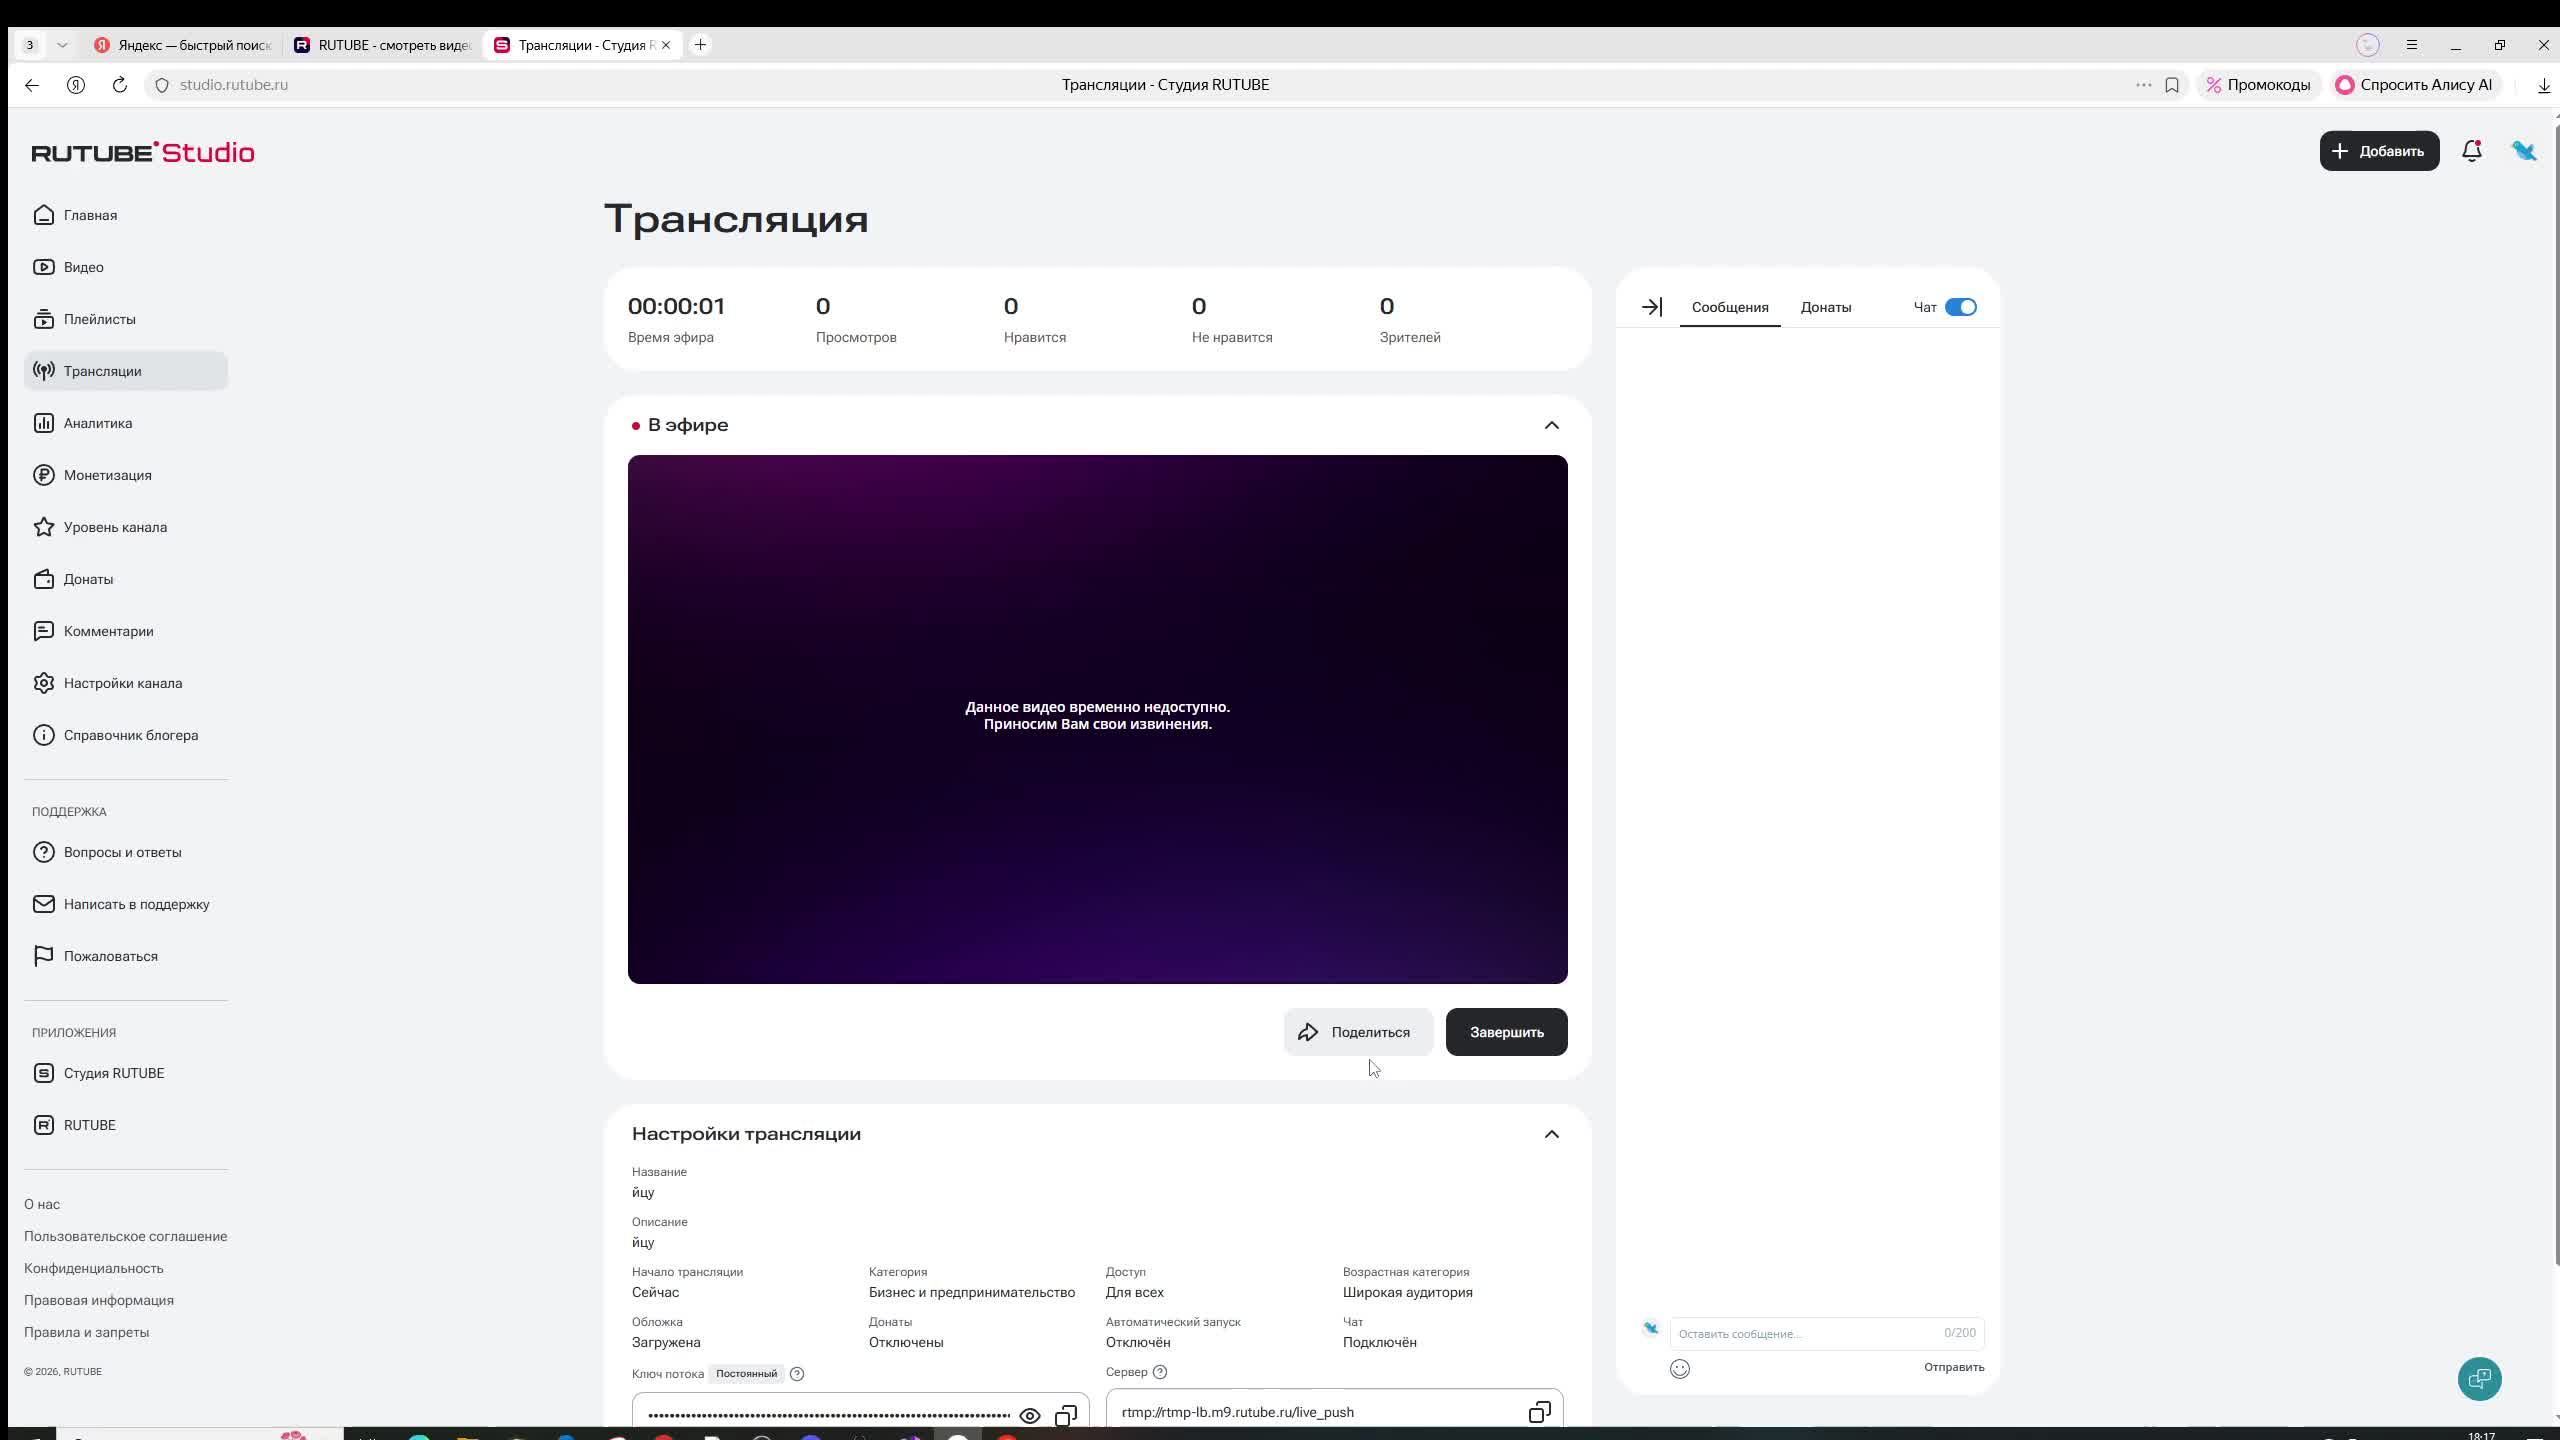Show the hidden stream key
Screen dimensions: 2560x1440
coord(1029,1415)
